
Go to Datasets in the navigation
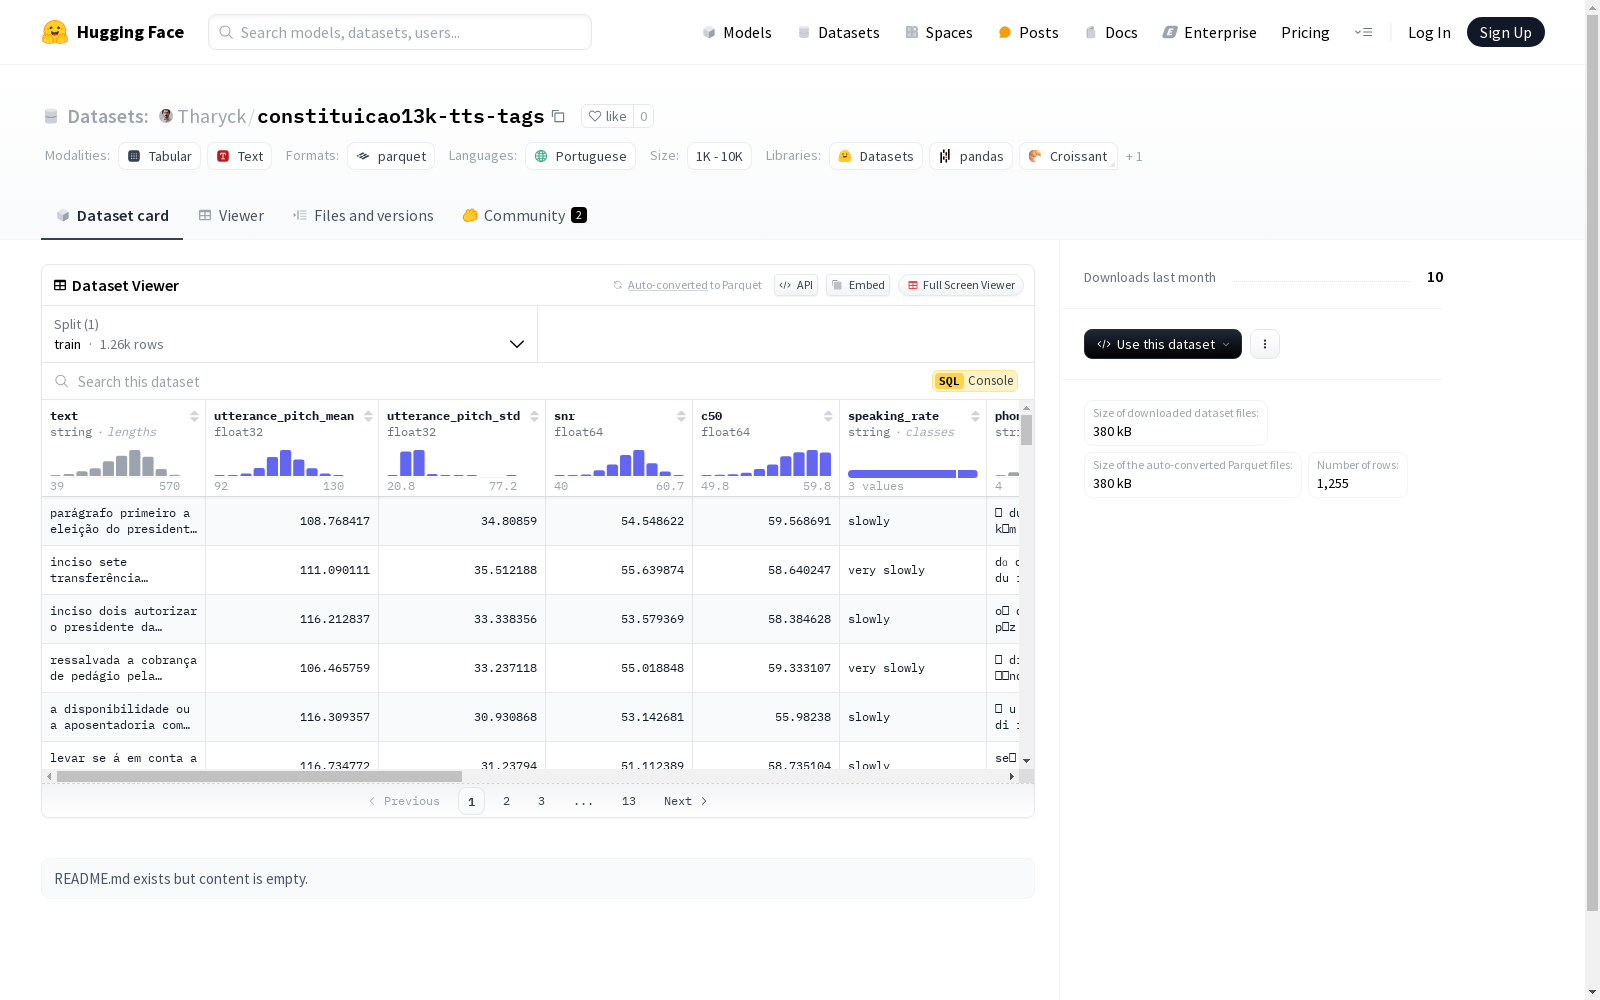838,32
